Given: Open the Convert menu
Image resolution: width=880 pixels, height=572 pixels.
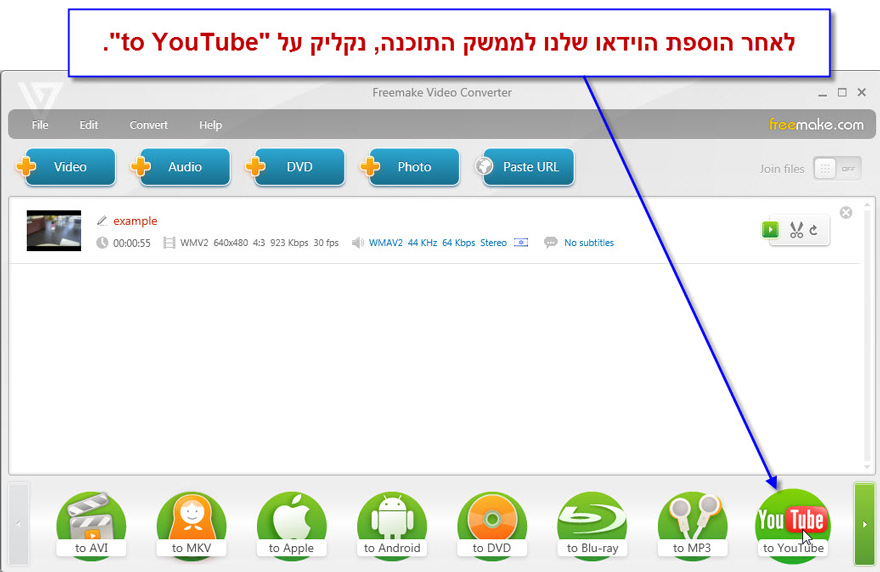Looking at the screenshot, I should 149,125.
